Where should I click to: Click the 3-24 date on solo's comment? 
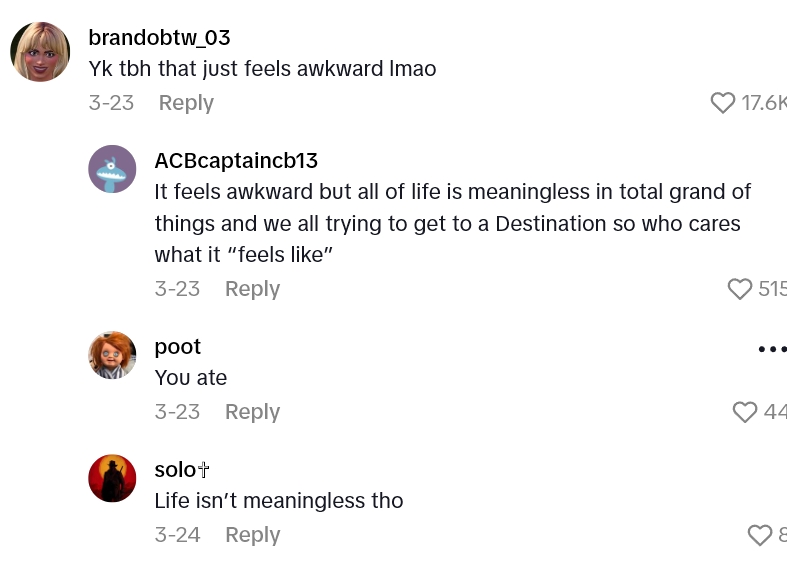click(x=177, y=535)
